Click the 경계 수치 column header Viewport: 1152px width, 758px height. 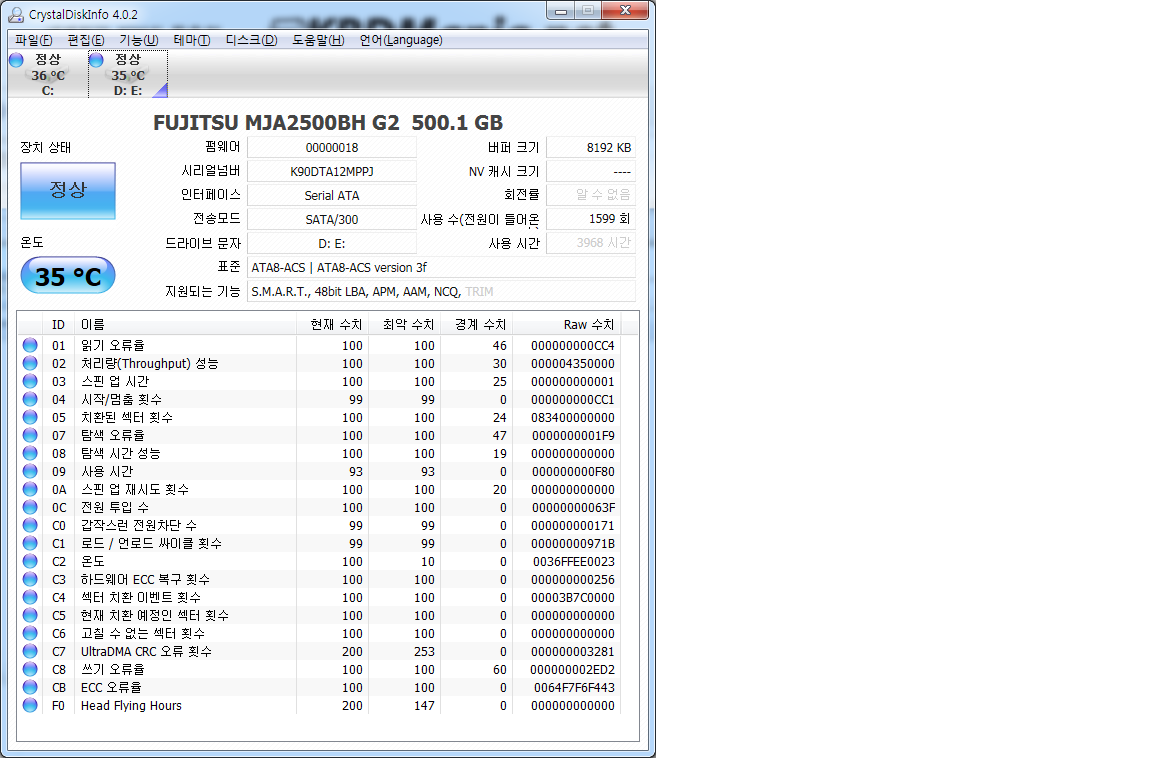point(476,324)
